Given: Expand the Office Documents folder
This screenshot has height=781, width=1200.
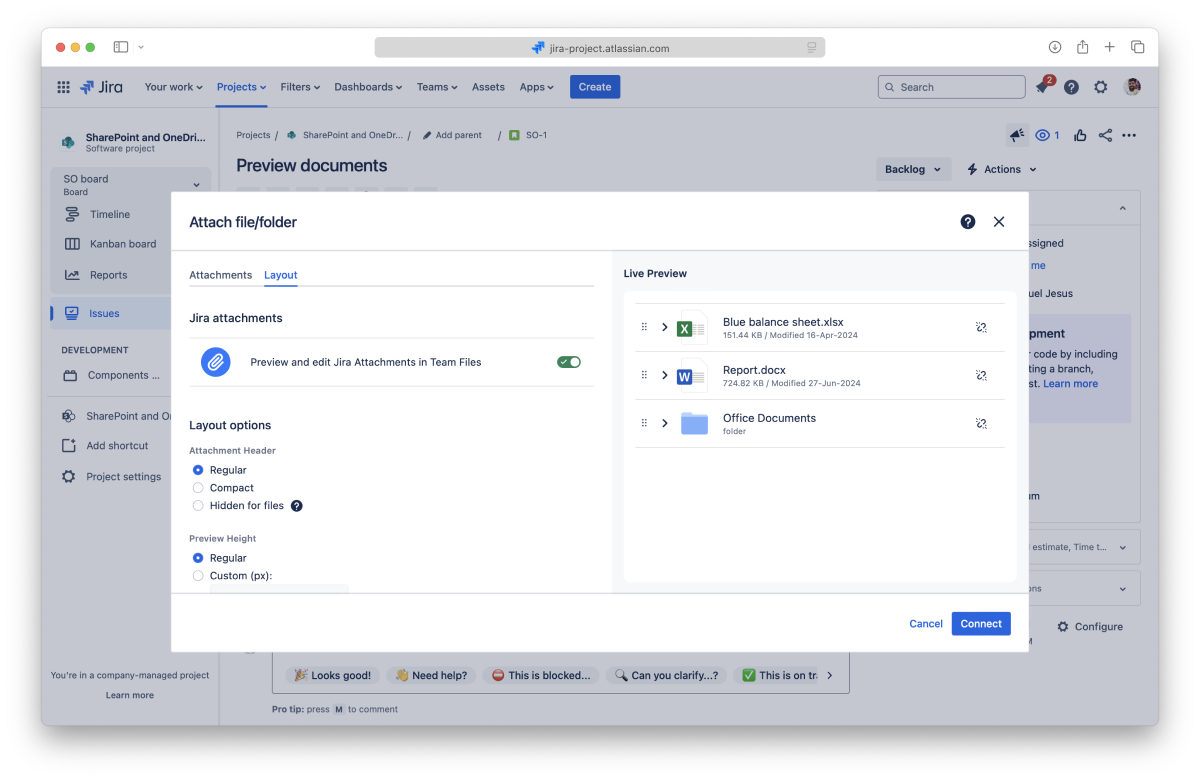Looking at the screenshot, I should pyautogui.click(x=665, y=423).
